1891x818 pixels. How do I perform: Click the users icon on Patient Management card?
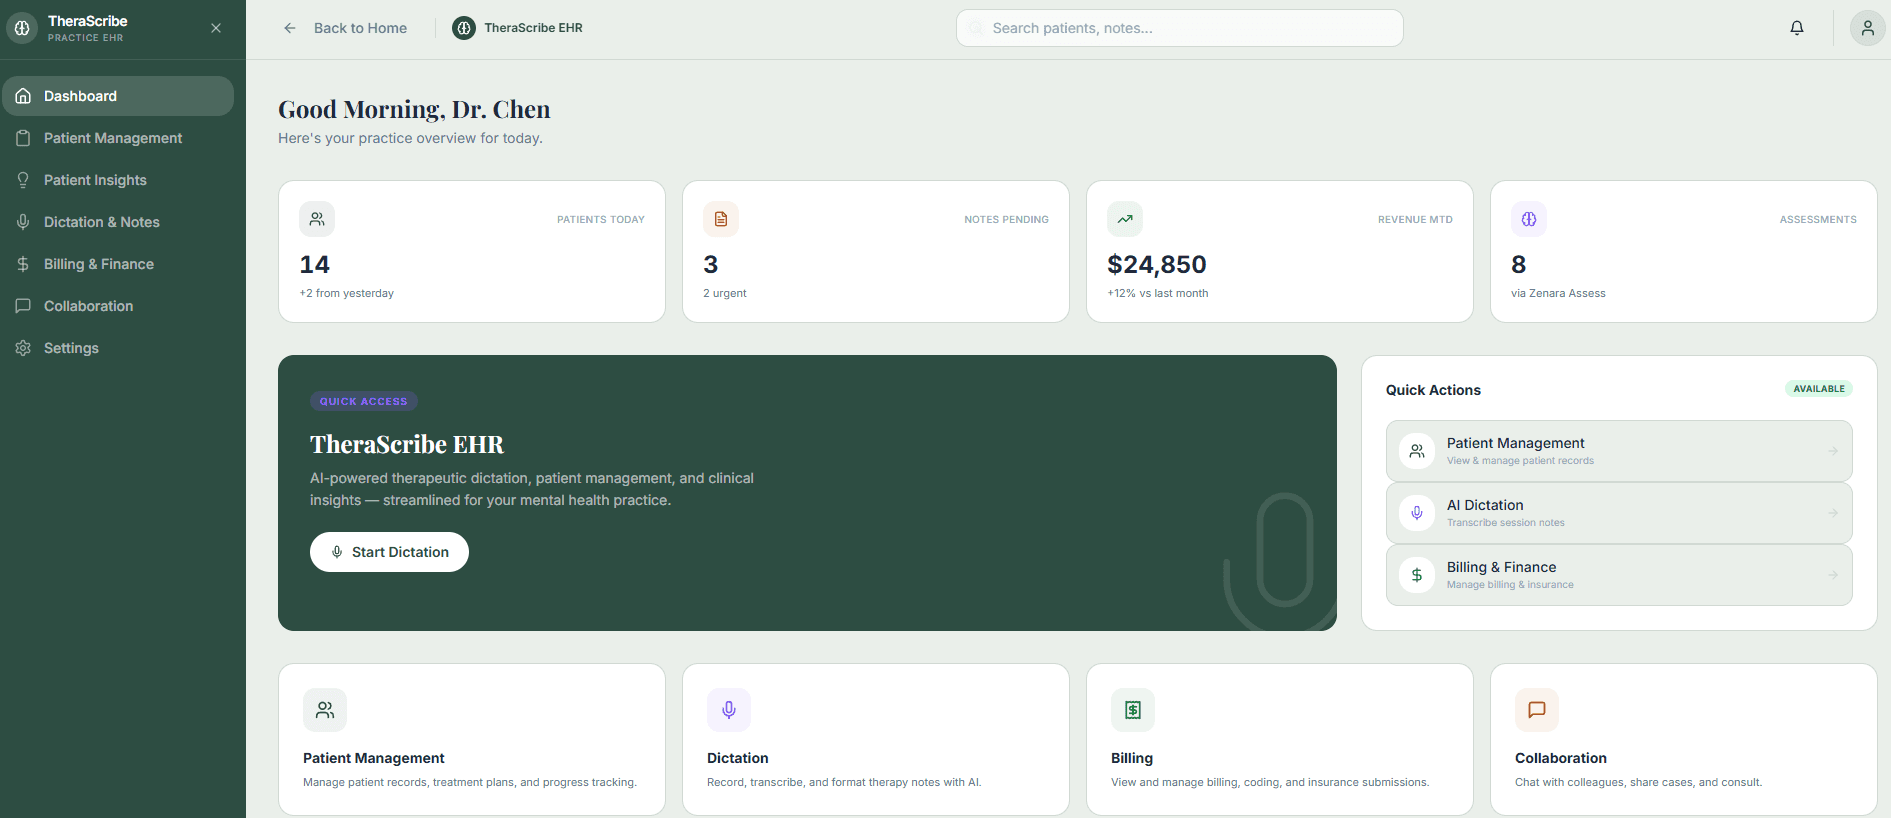[325, 710]
